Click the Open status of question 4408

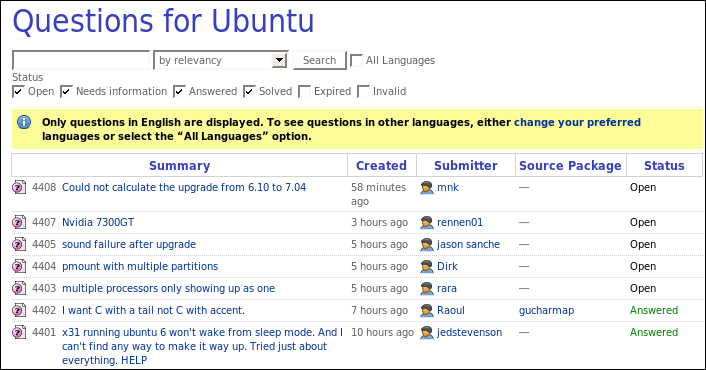pos(643,188)
